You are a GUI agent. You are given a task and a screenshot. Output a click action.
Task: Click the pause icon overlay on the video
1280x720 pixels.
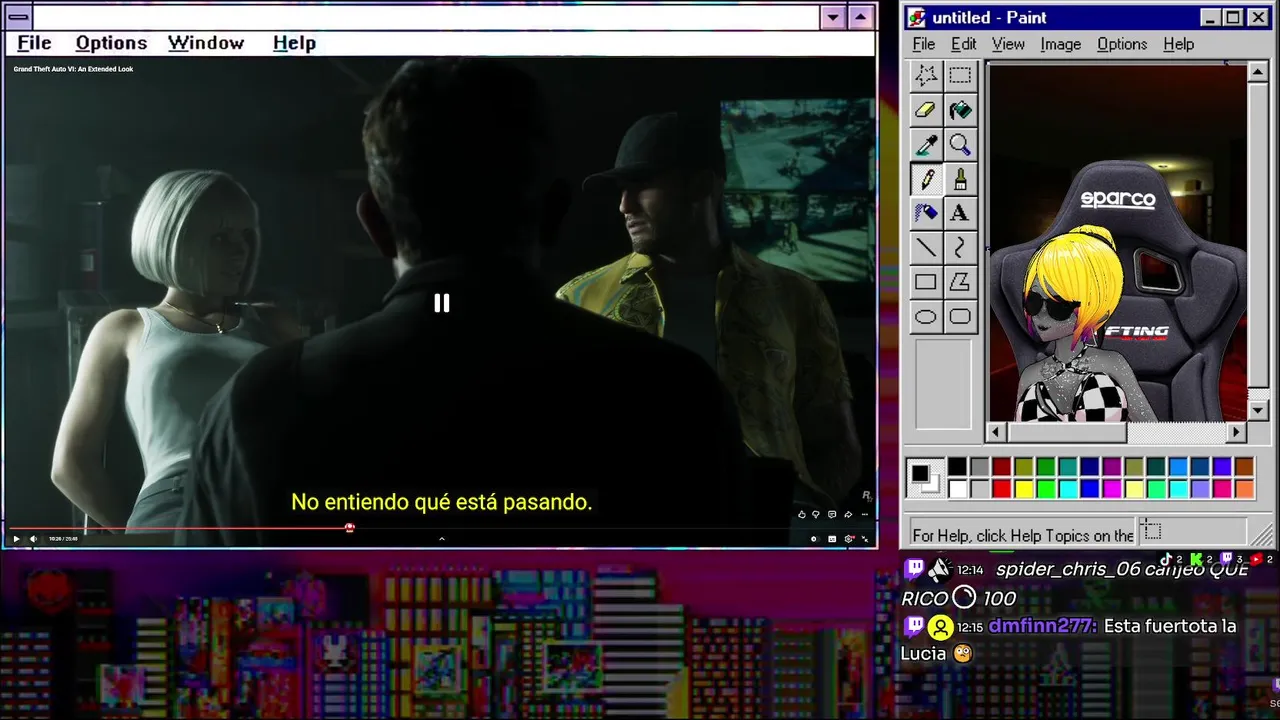(x=441, y=303)
